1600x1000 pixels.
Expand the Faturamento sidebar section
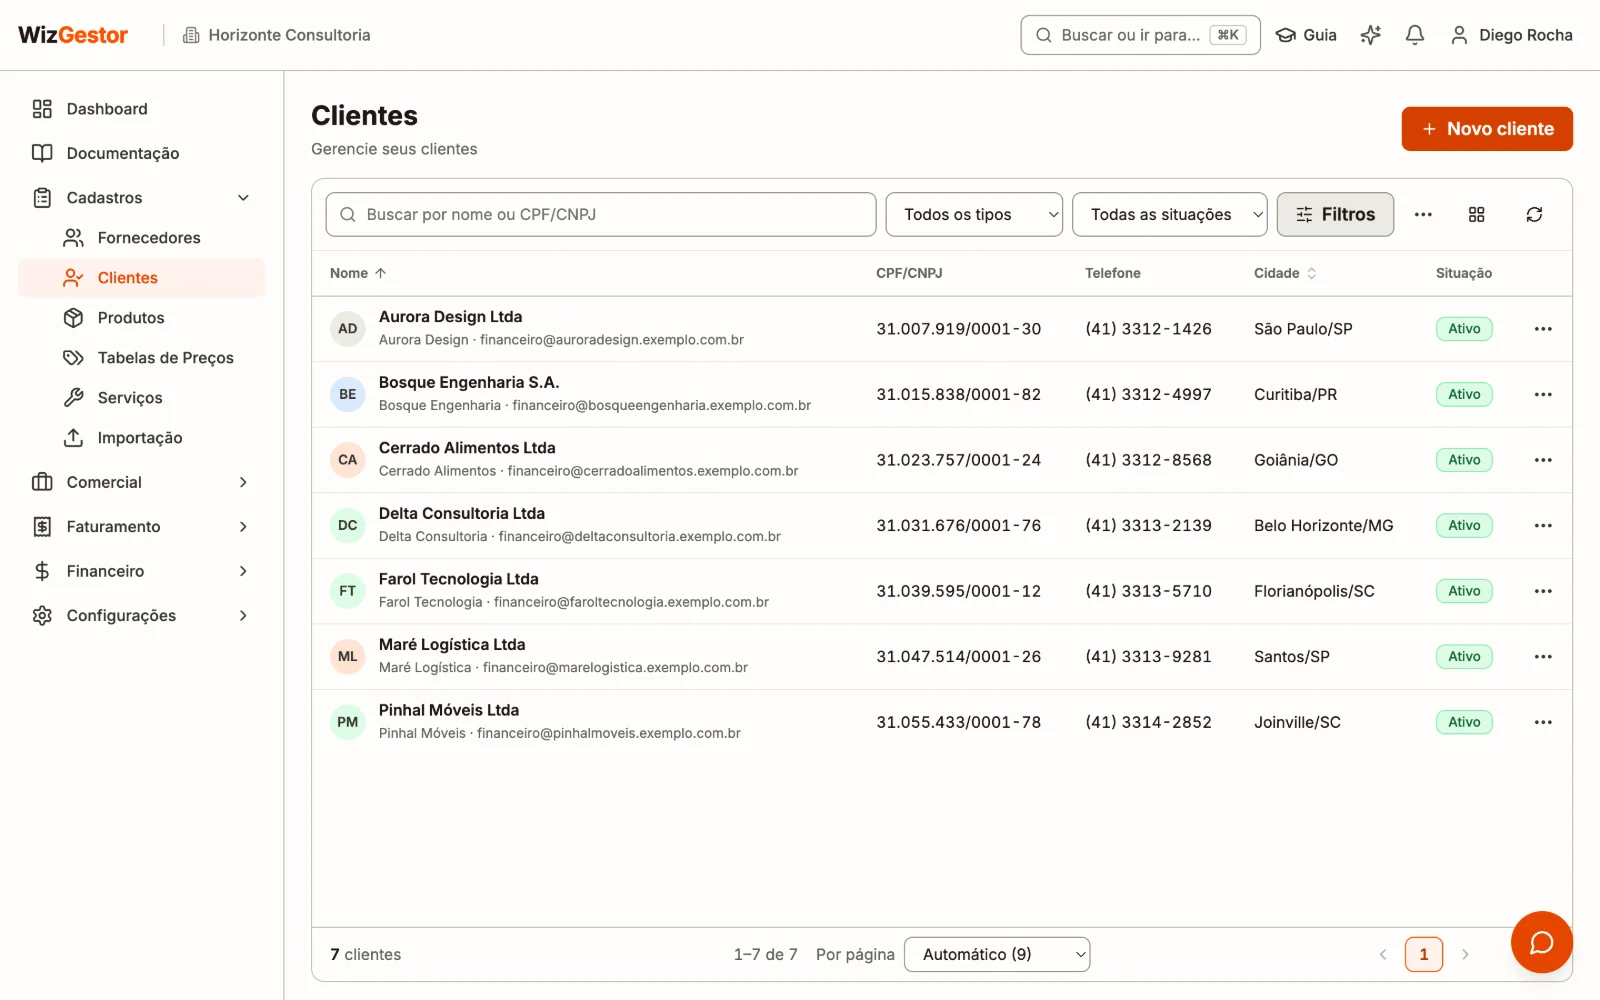coord(141,527)
